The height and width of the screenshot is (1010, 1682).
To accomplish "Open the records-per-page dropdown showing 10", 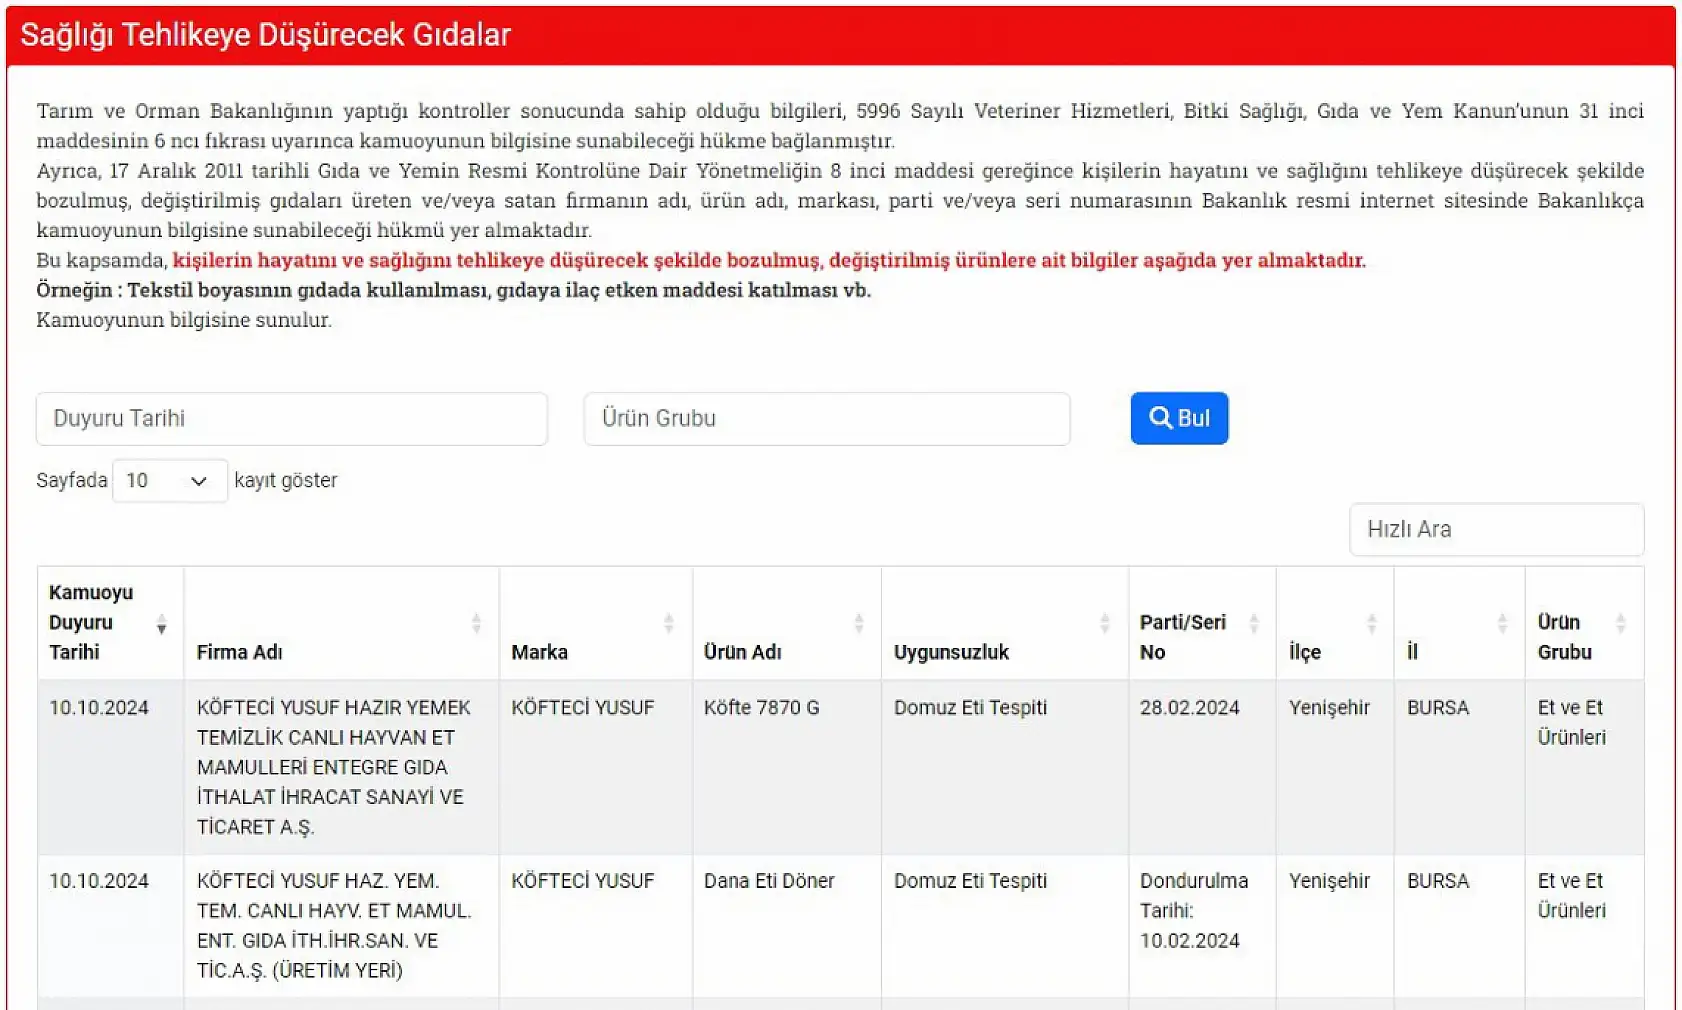I will (x=169, y=481).
